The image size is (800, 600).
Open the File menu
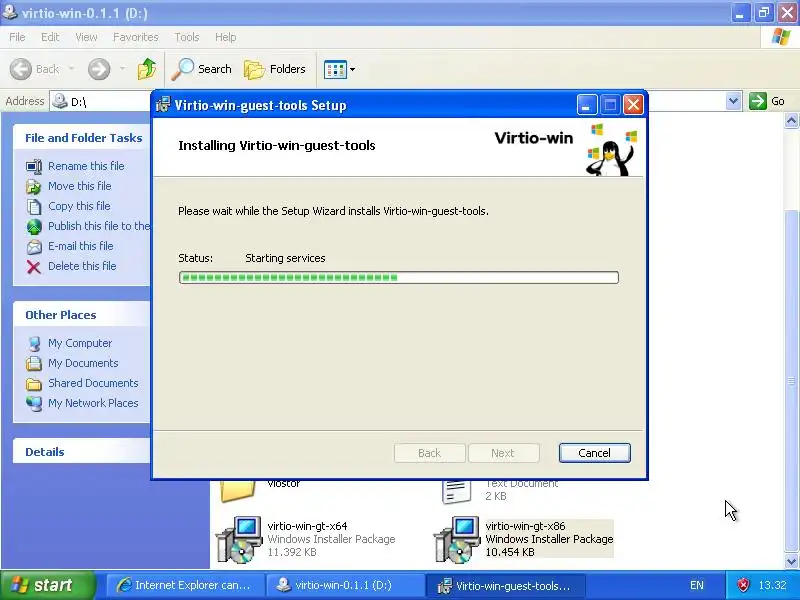pos(17,37)
